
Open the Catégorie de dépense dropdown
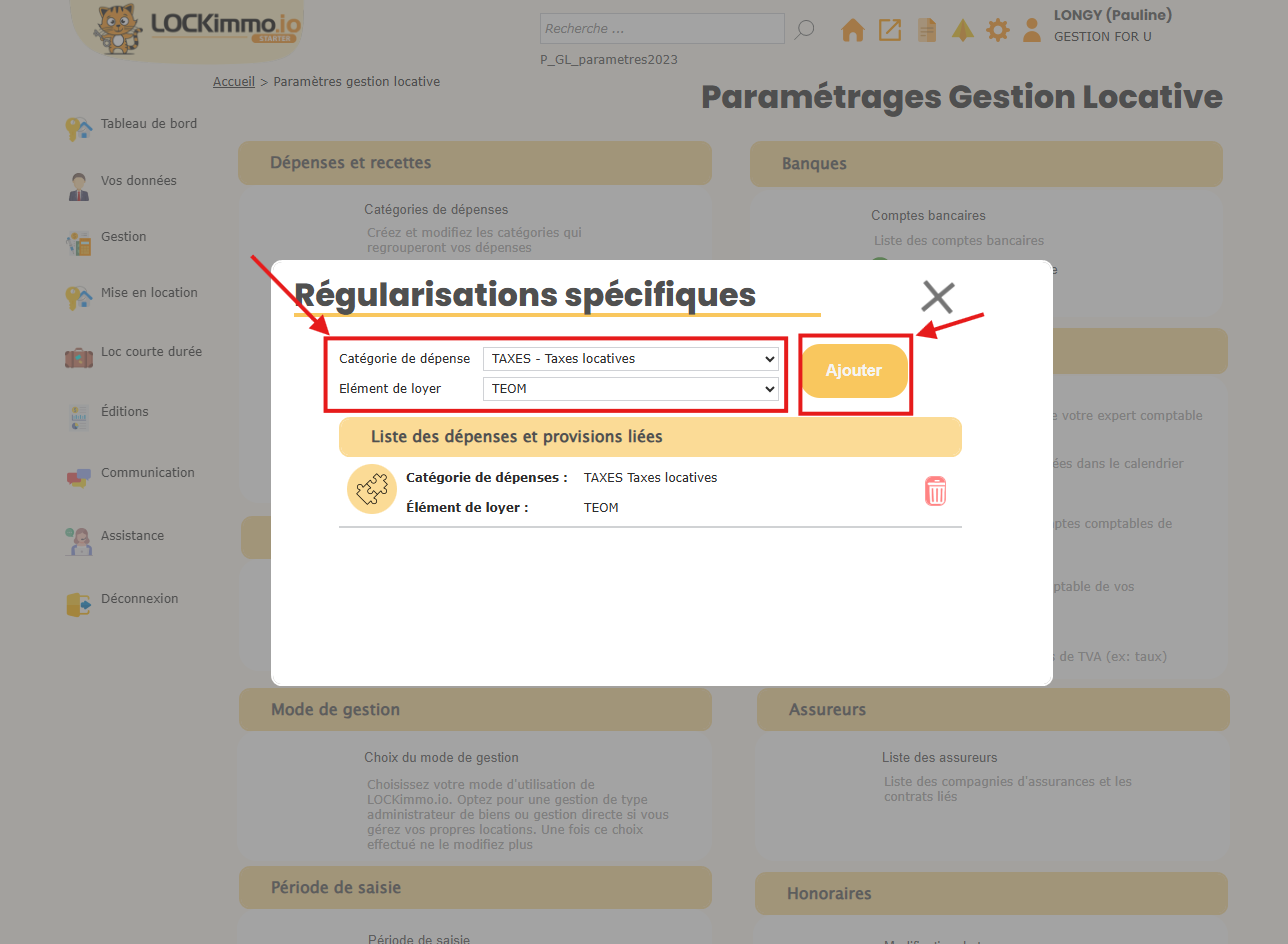tap(630, 359)
